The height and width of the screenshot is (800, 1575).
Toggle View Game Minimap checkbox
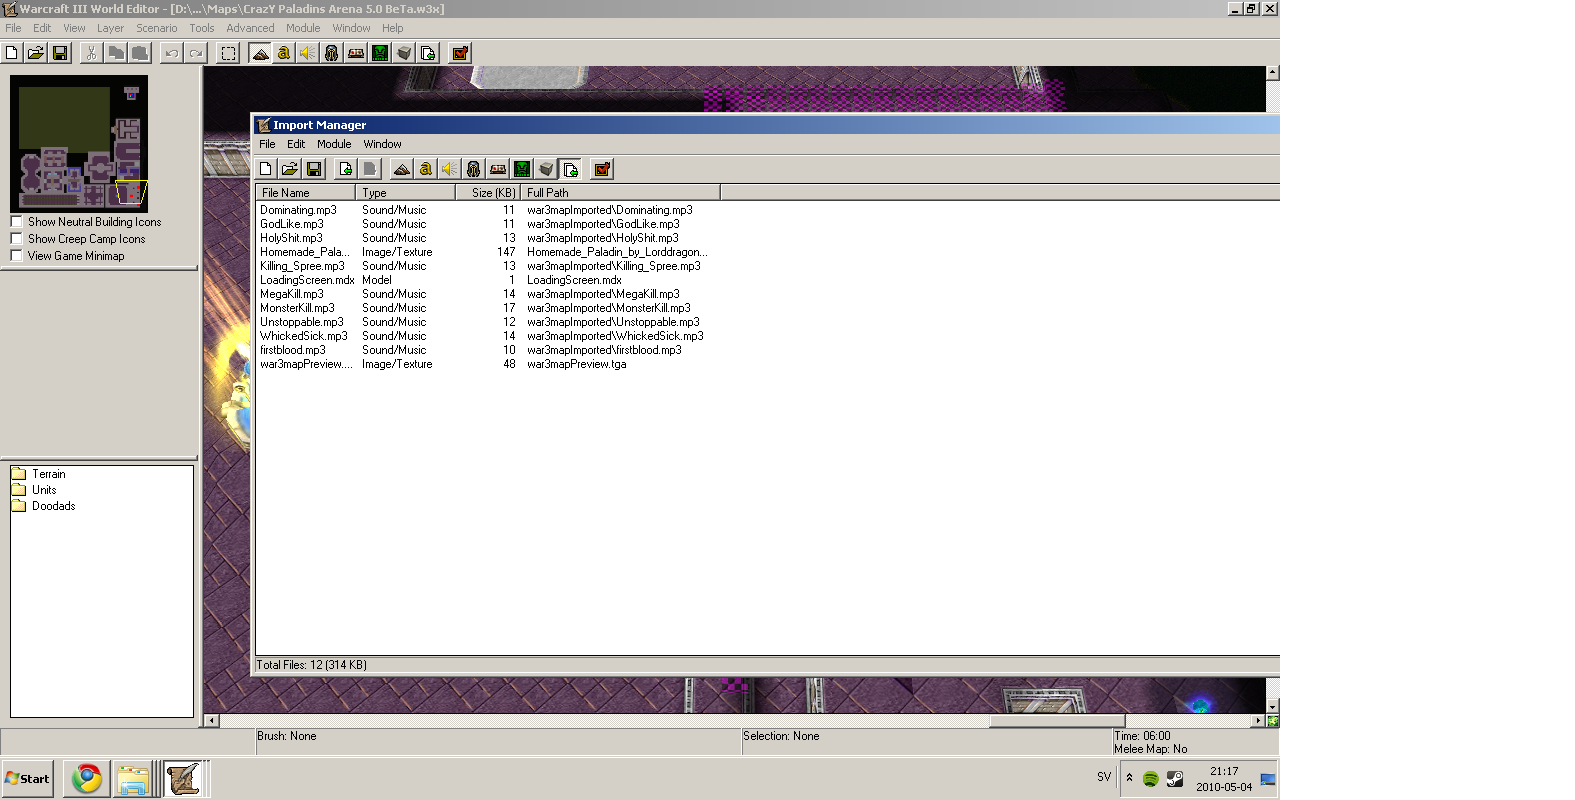(16, 256)
